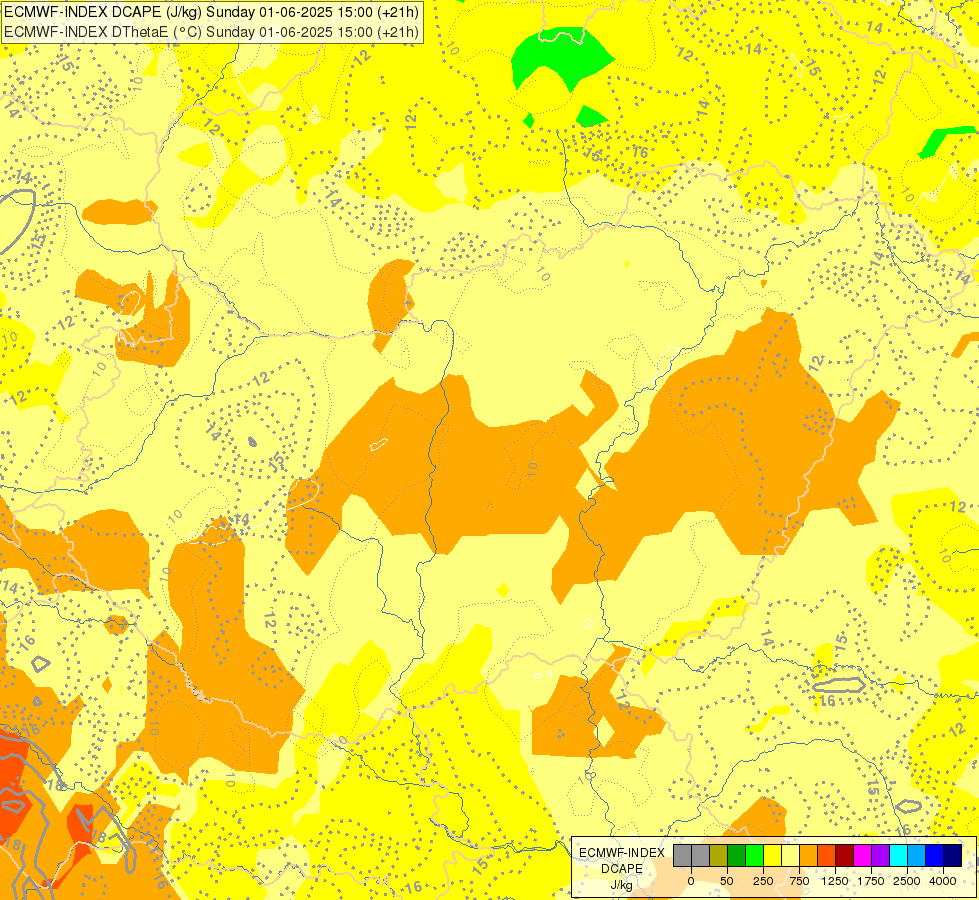This screenshot has width=979, height=900.
Task: Click the legend value 1250
Action: tap(835, 881)
